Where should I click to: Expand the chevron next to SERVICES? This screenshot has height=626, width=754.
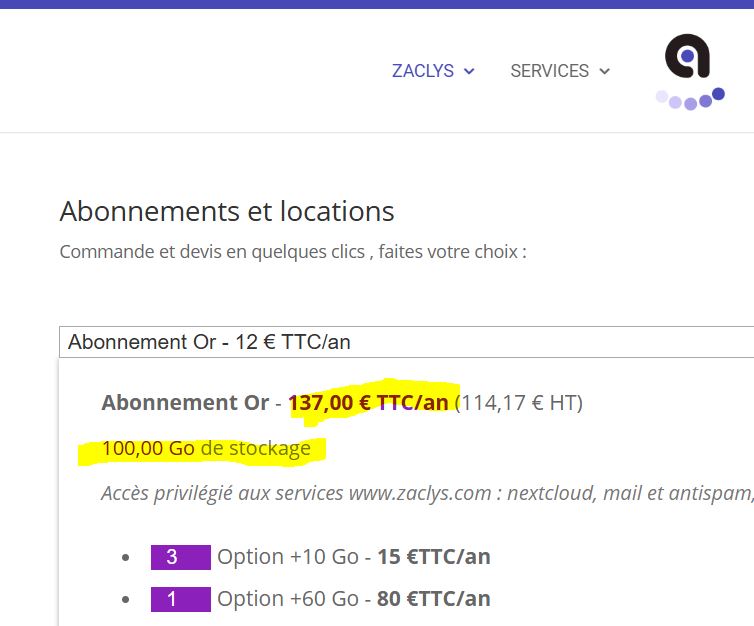click(604, 72)
